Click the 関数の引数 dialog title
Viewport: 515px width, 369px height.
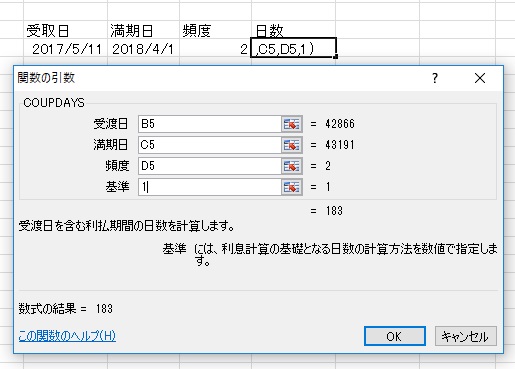coord(46,78)
